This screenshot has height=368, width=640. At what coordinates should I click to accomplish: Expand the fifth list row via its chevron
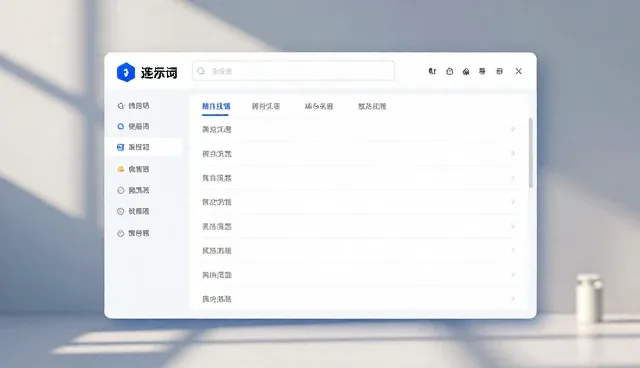pyautogui.click(x=513, y=226)
